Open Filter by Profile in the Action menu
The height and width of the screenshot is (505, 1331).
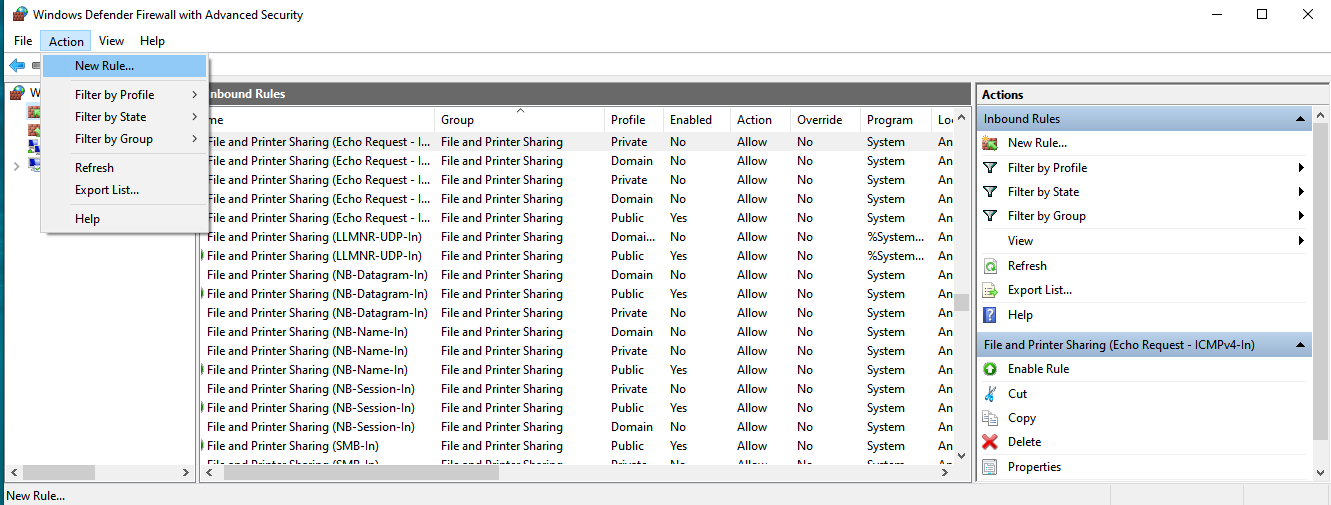click(x=124, y=95)
